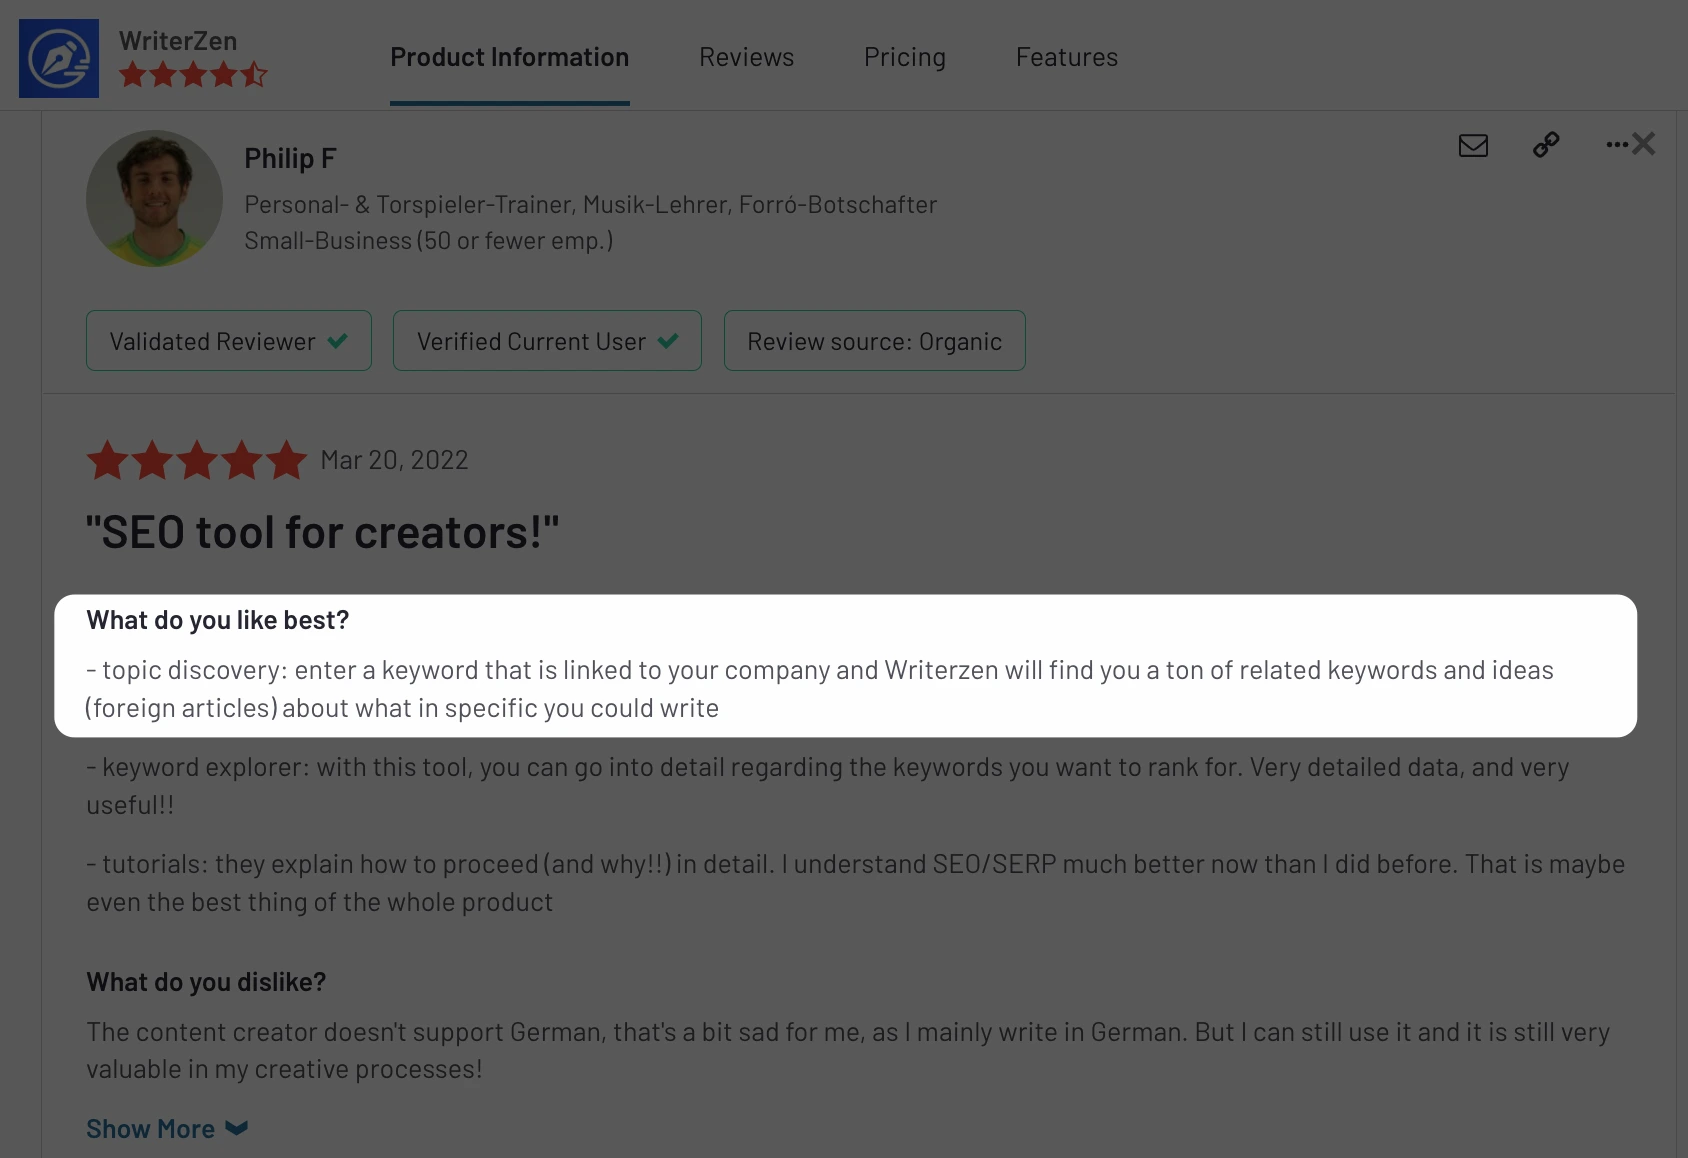
Task: Click WriterZen's star rating in header
Action: (193, 74)
